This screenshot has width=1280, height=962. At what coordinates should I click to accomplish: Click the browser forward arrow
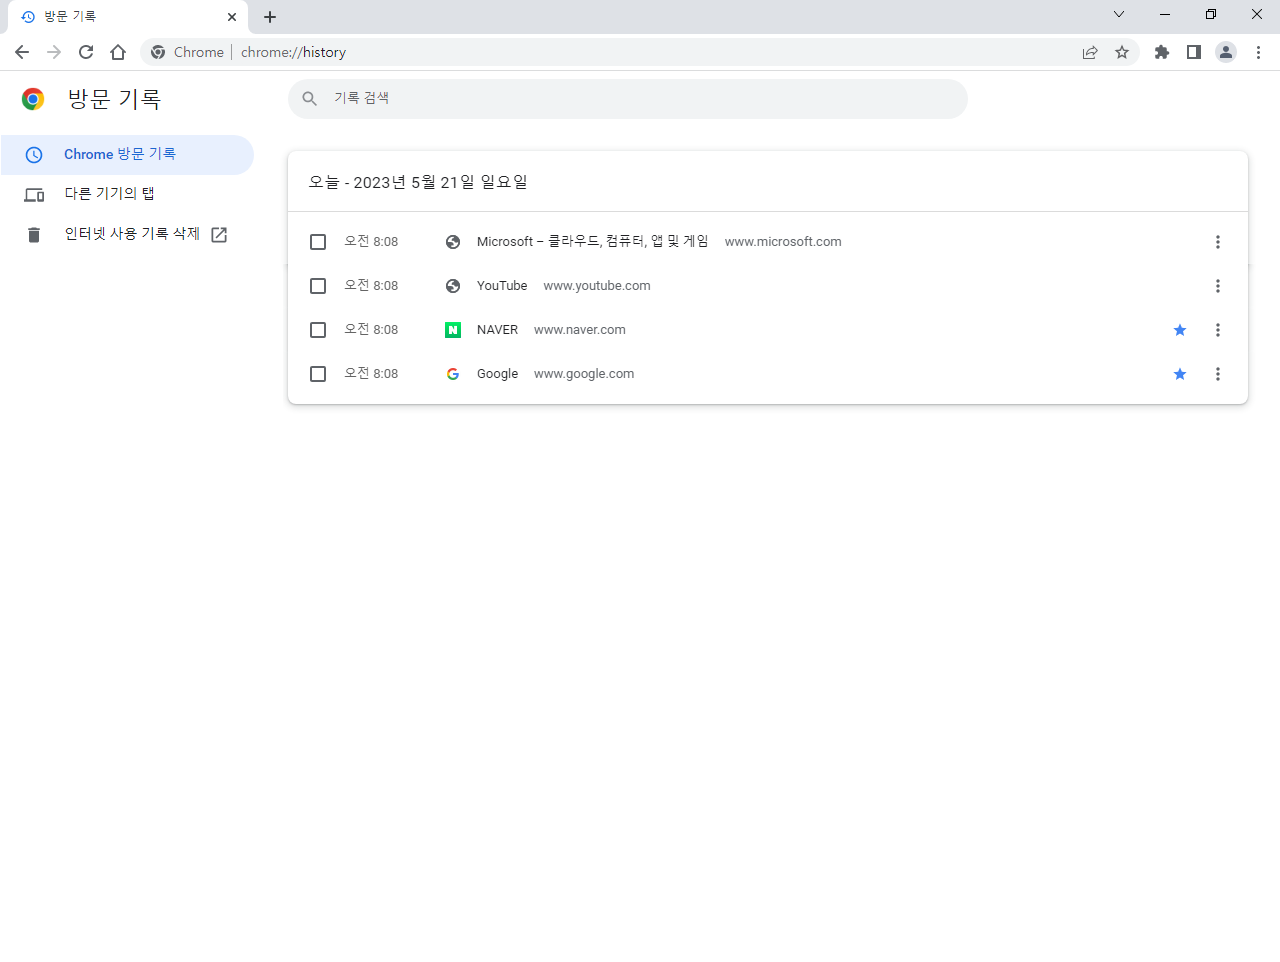click(54, 52)
